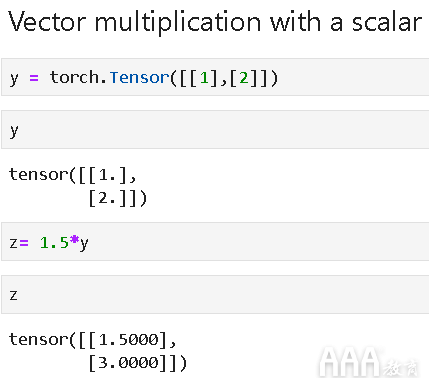Click the Chinese characters beside AAA logo
This screenshot has width=429, height=383.
coord(400,368)
